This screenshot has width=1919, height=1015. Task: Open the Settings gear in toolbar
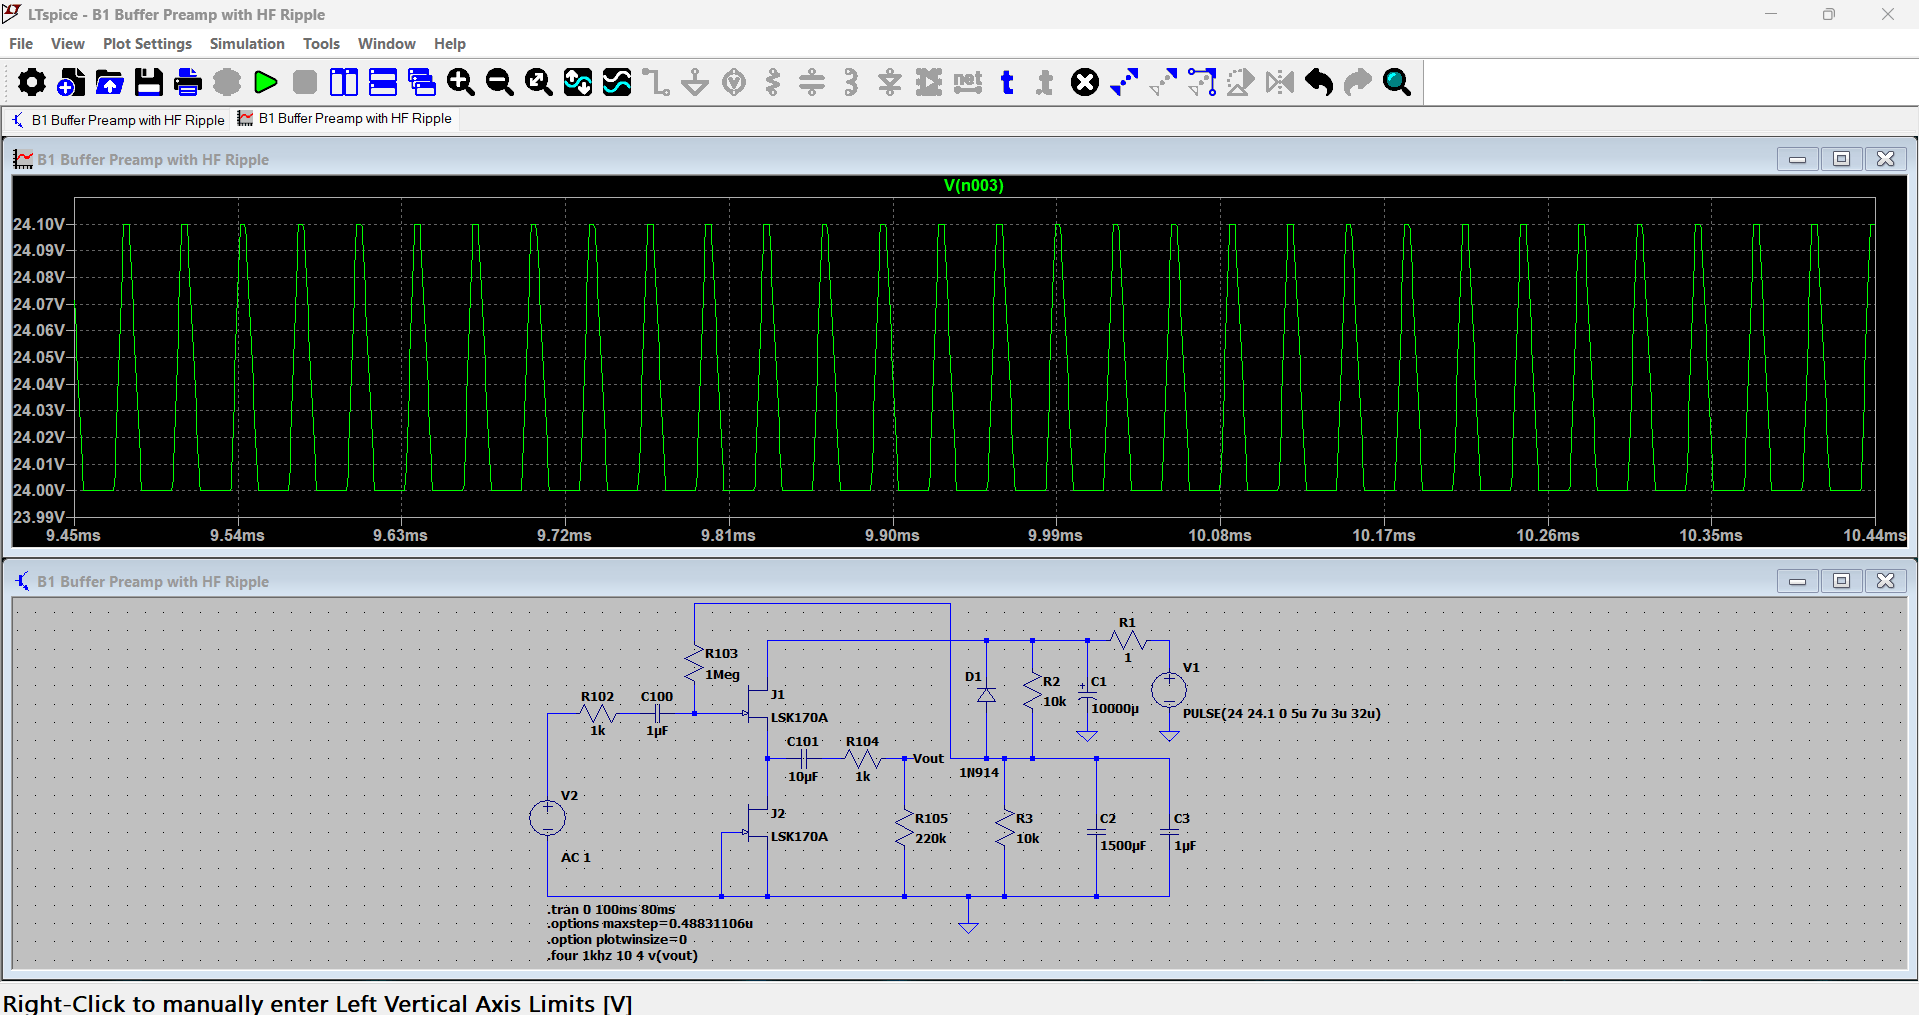coord(32,82)
